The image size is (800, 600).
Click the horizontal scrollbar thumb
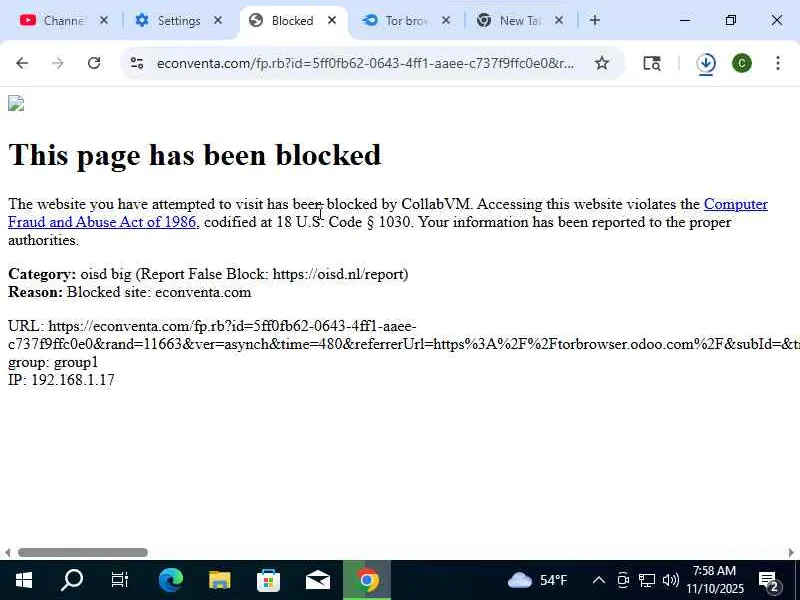(x=83, y=553)
